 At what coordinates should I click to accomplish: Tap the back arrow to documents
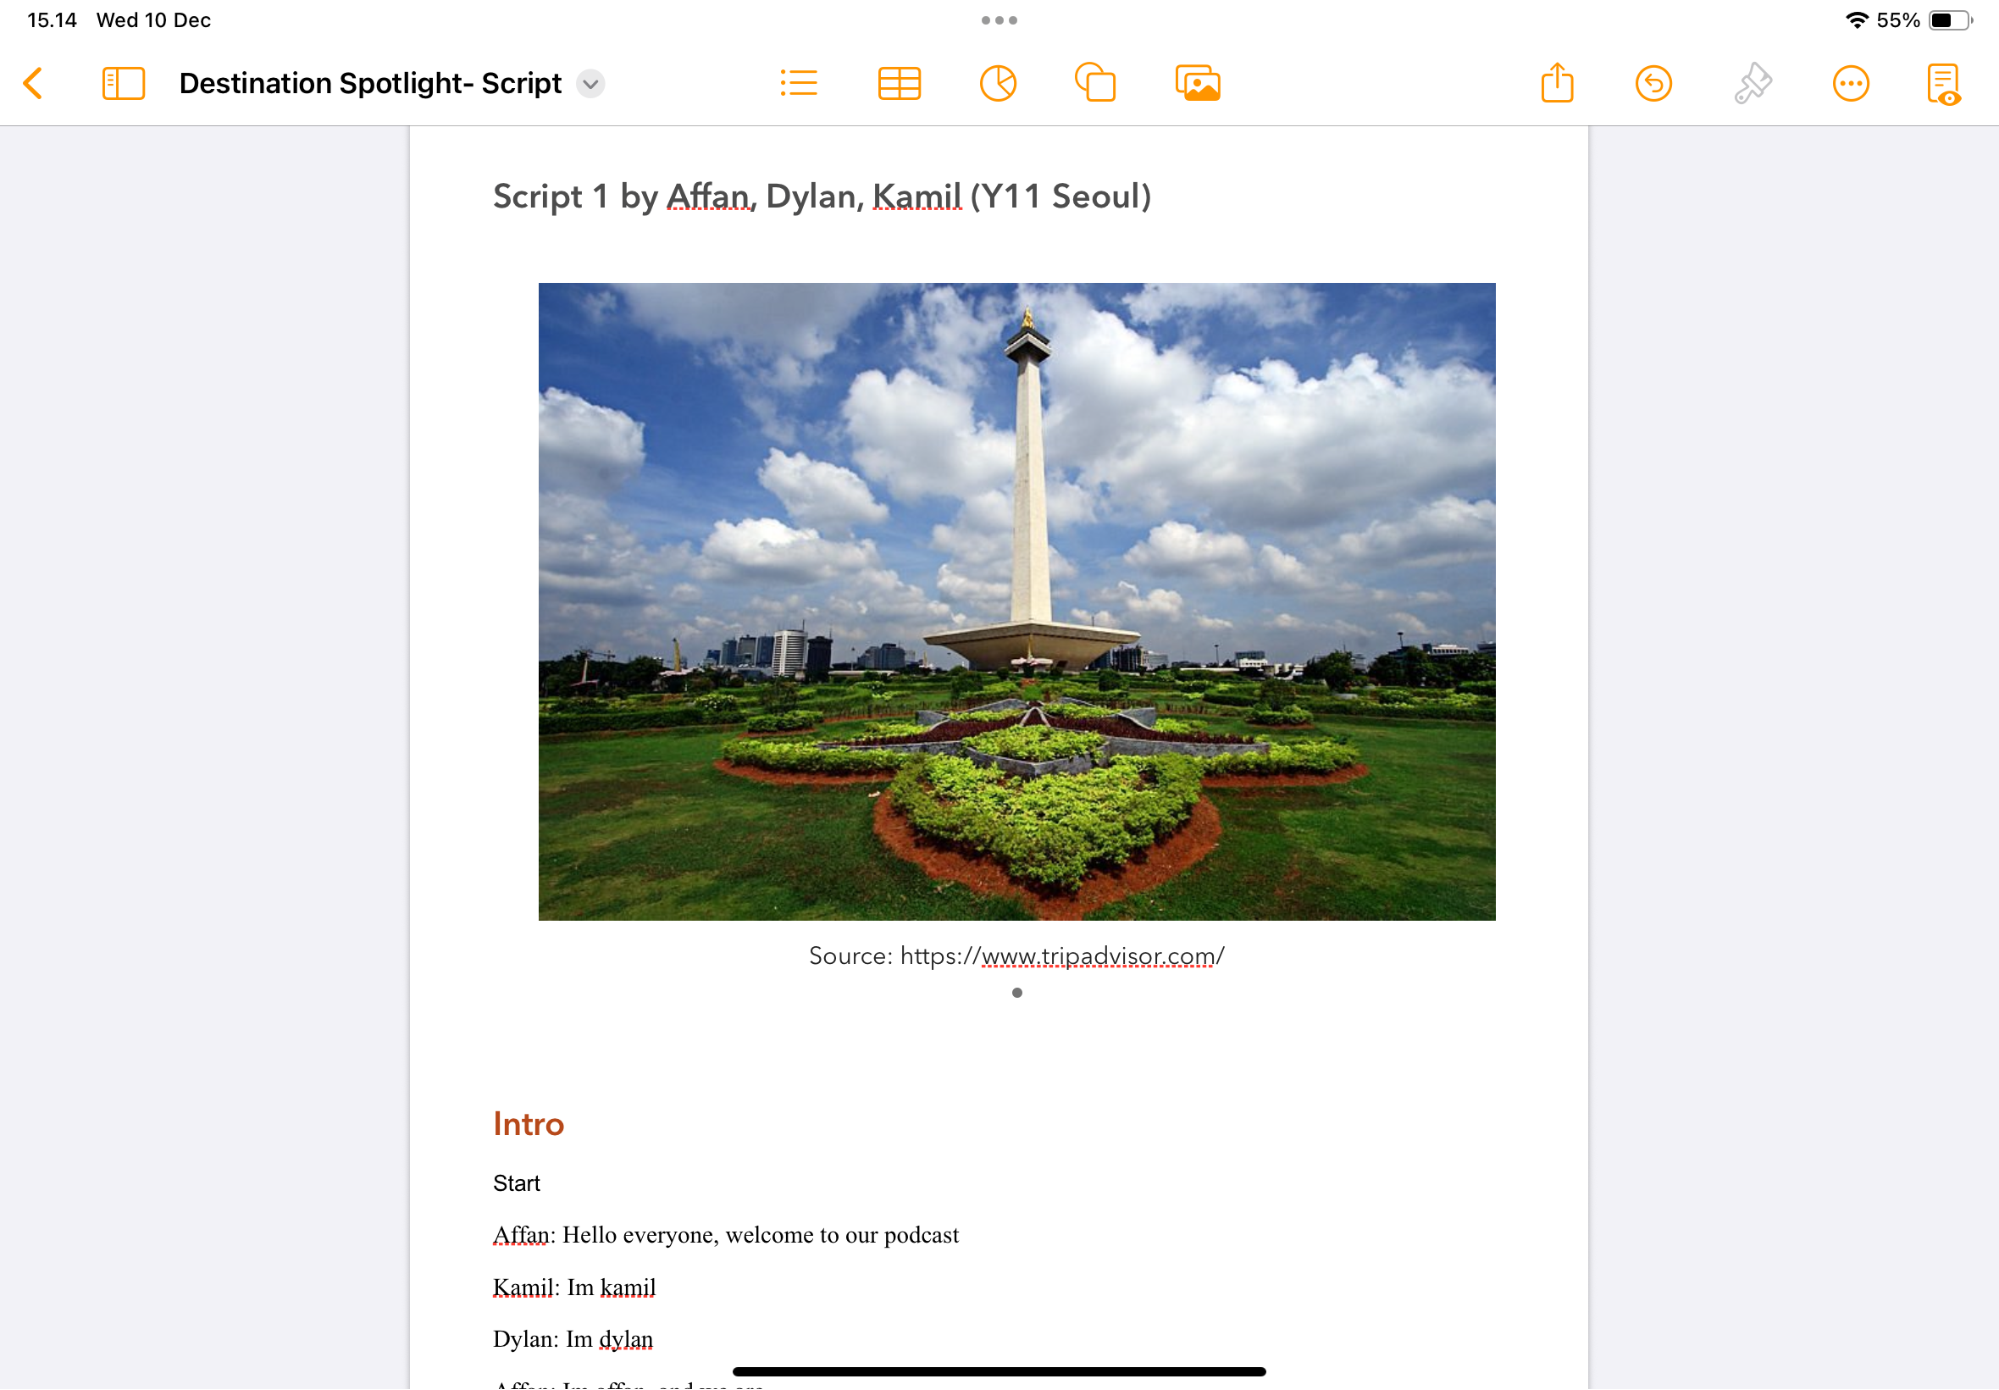point(33,83)
